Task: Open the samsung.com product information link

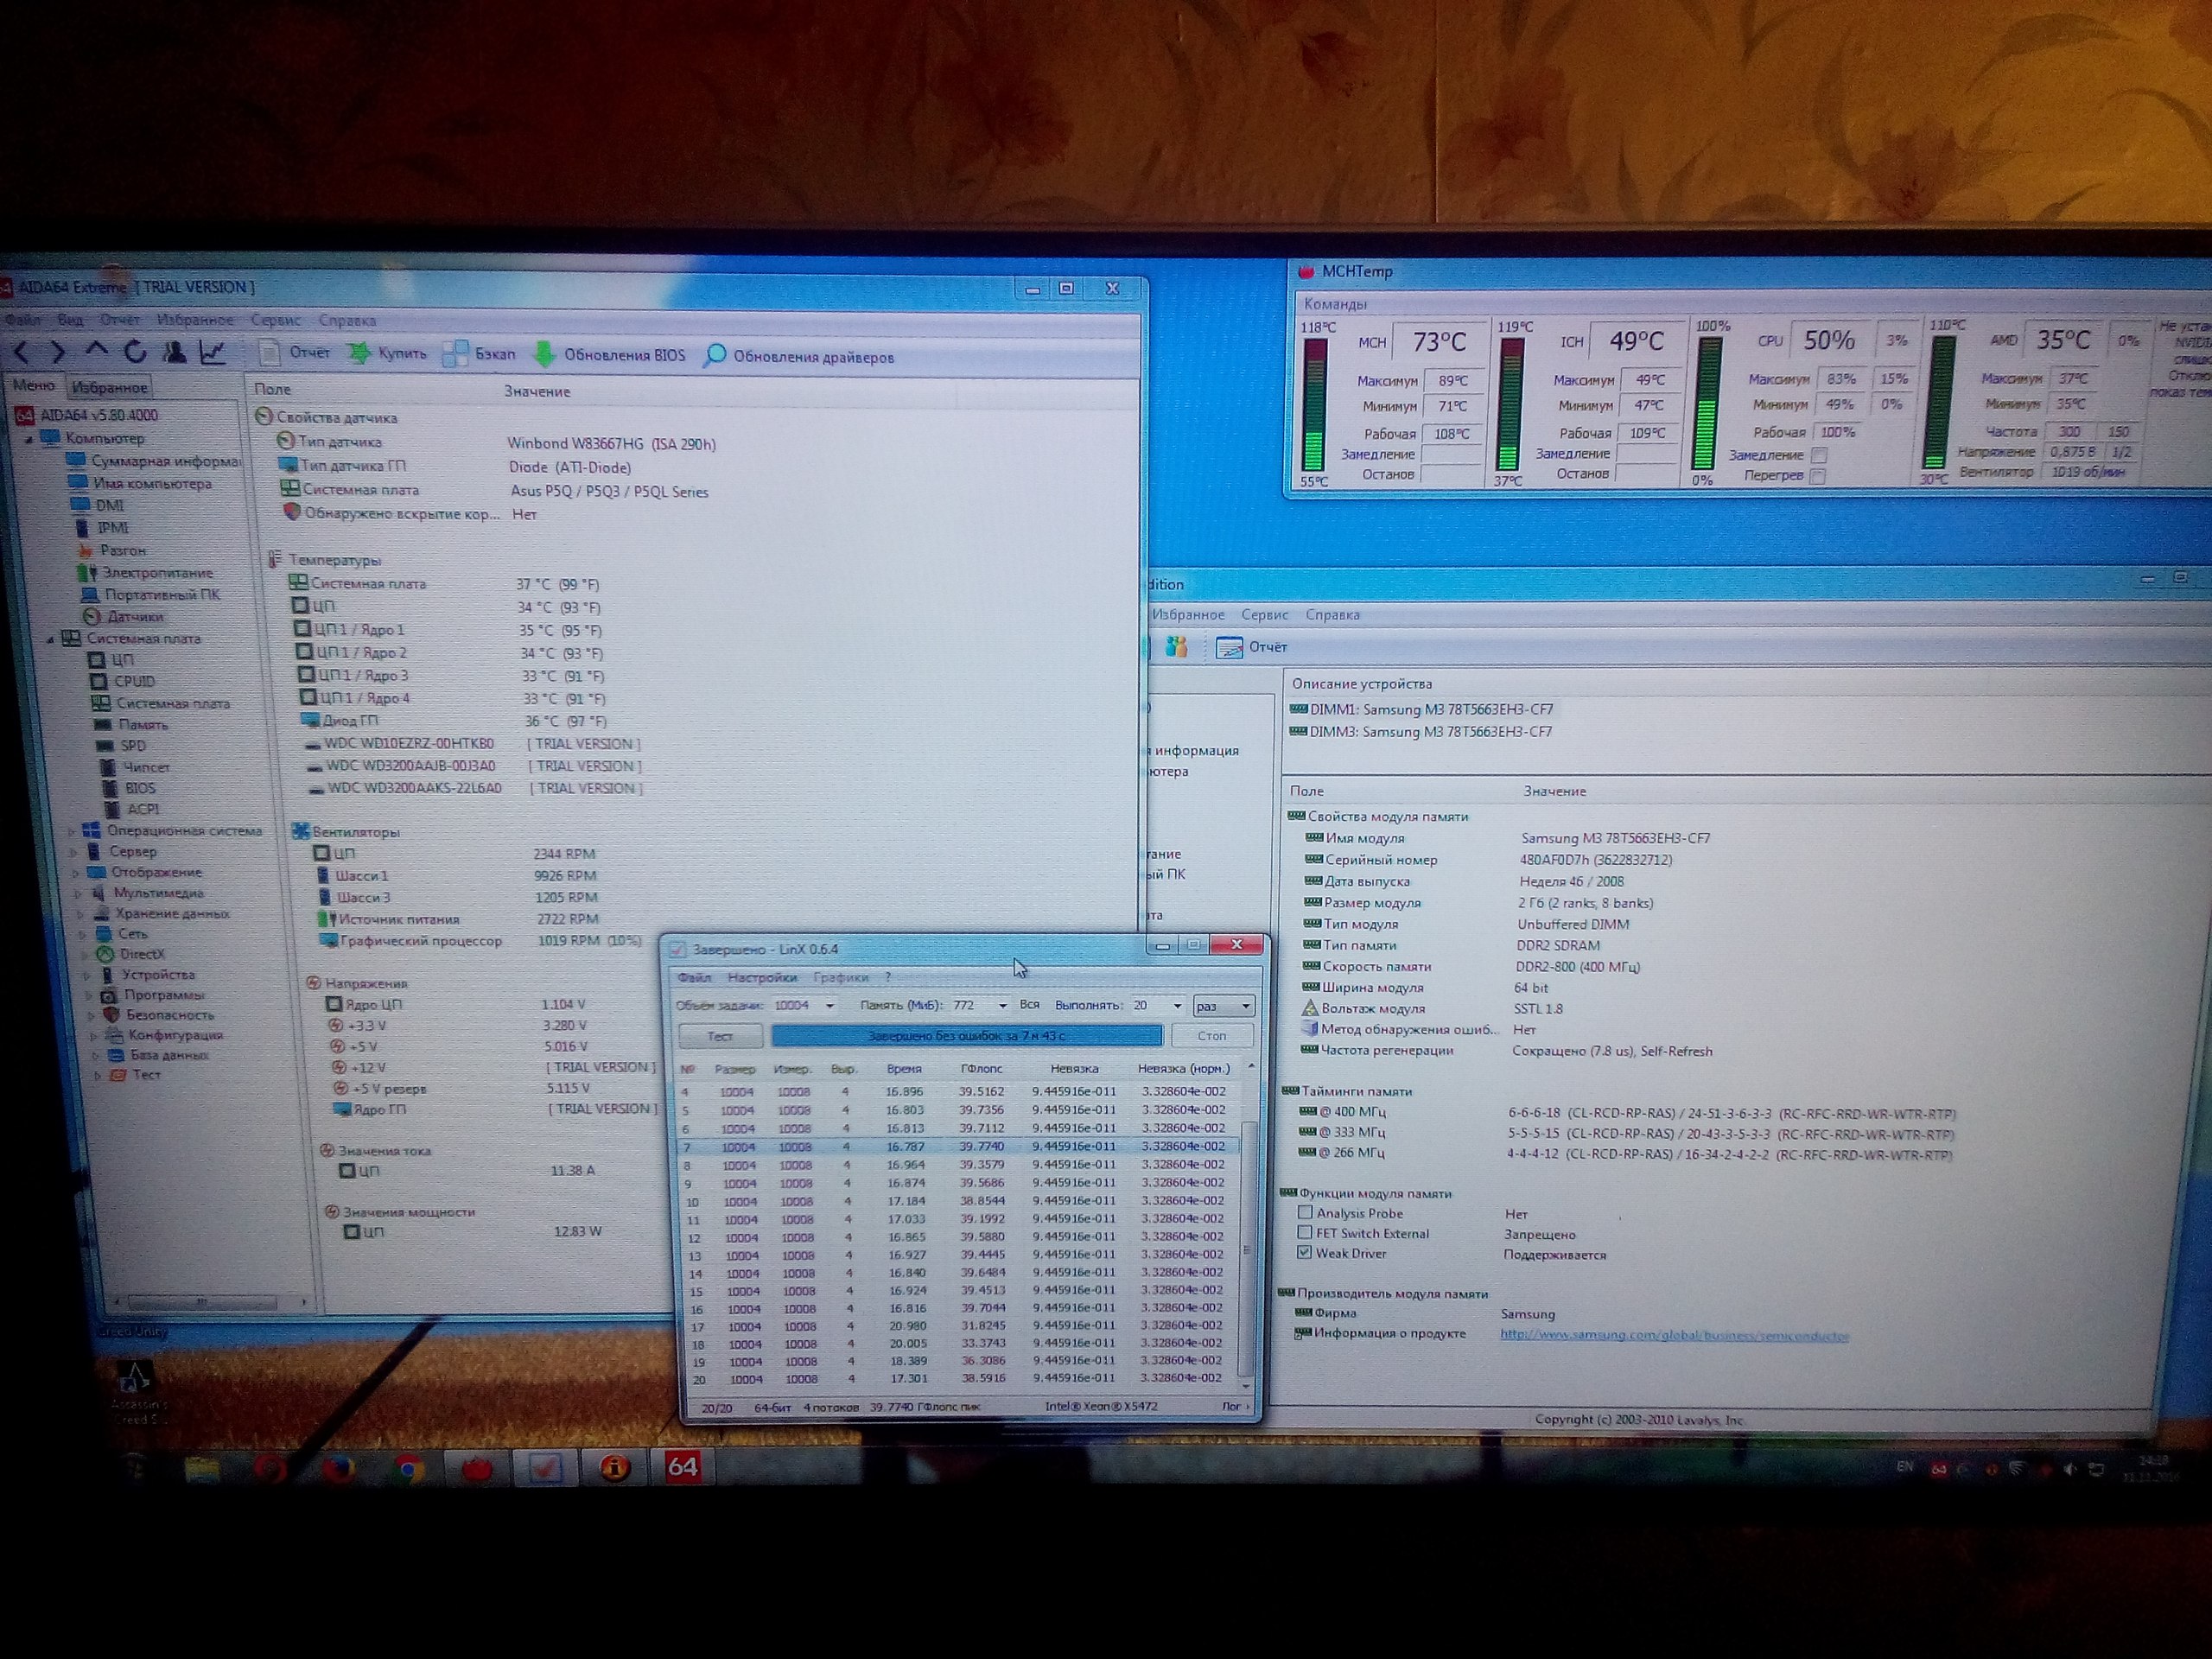Action: tap(1674, 1335)
